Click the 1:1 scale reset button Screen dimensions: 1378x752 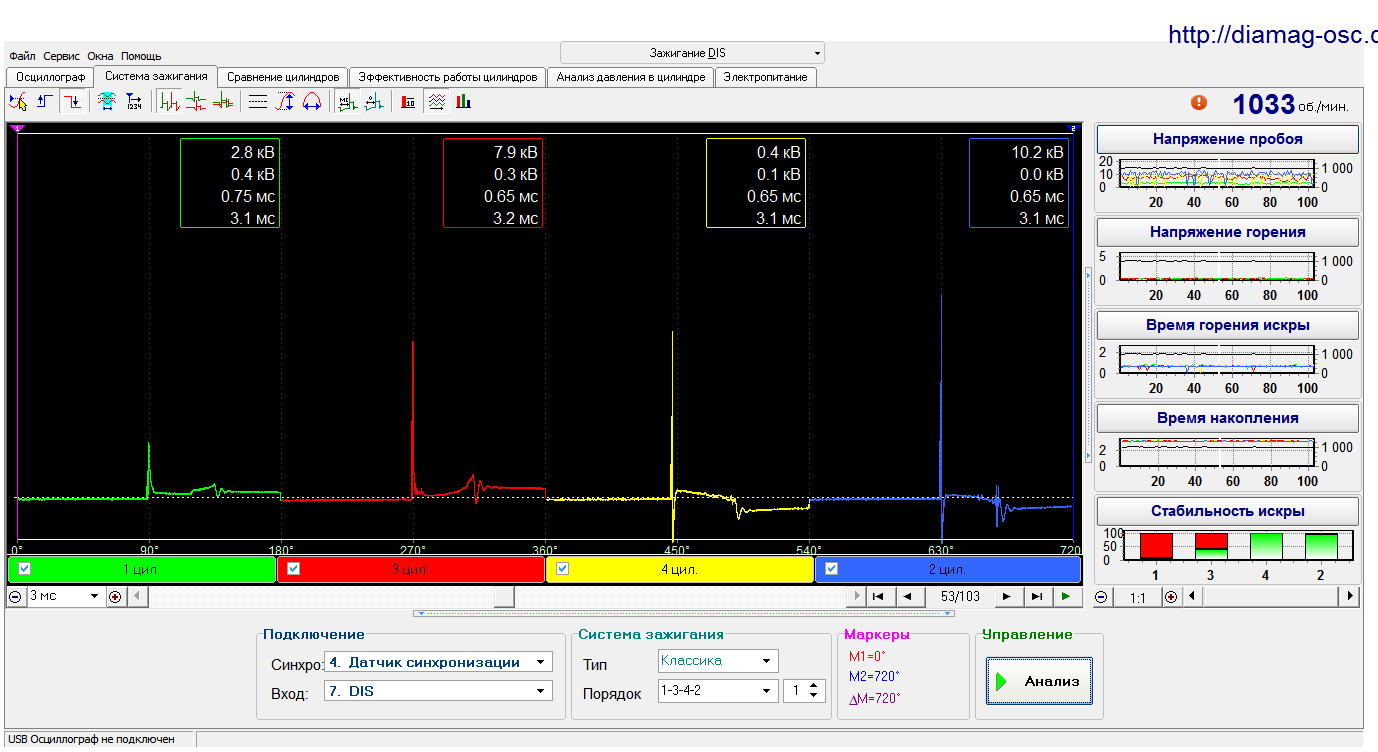[1137, 597]
